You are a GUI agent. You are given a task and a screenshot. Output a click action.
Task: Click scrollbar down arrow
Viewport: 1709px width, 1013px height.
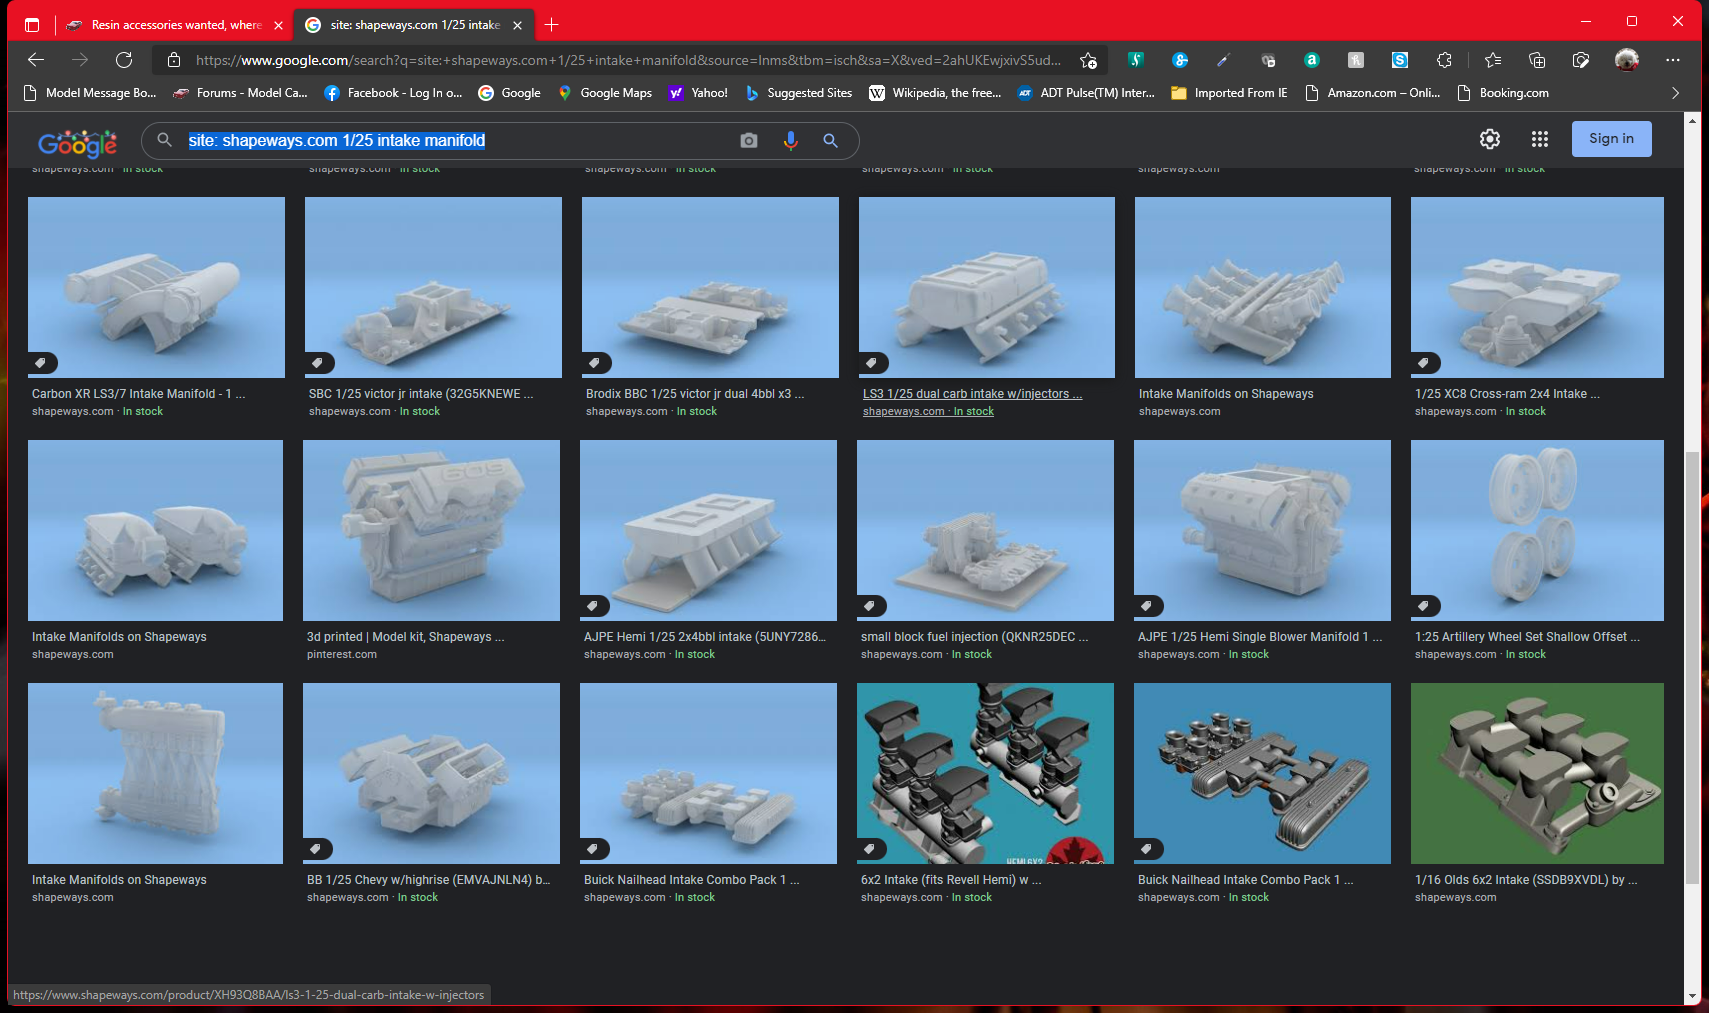click(x=1692, y=997)
